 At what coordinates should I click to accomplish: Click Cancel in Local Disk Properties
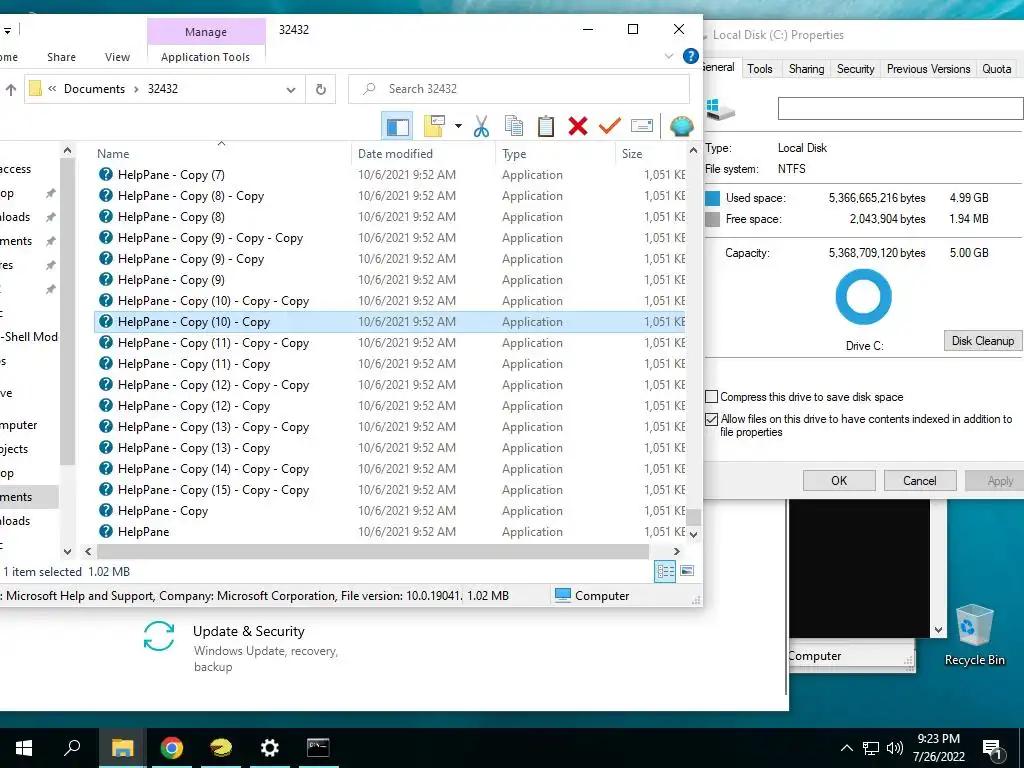click(x=920, y=481)
